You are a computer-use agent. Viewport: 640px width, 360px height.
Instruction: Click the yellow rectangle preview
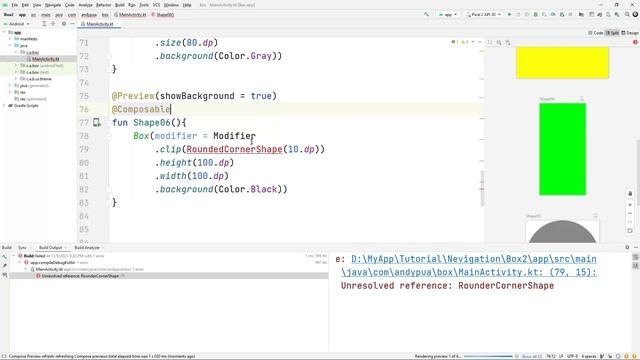coord(562,62)
